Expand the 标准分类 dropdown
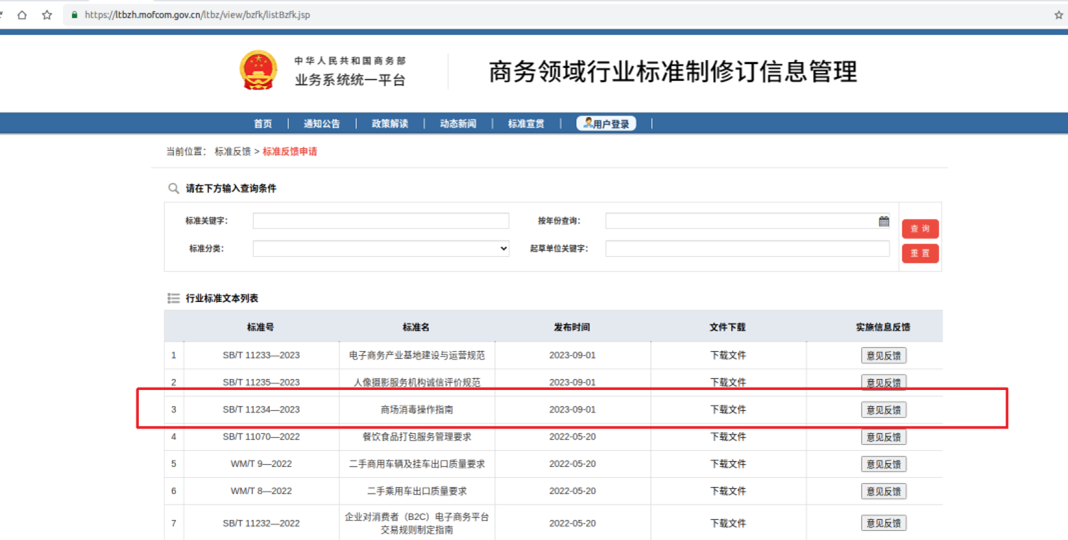 [381, 249]
